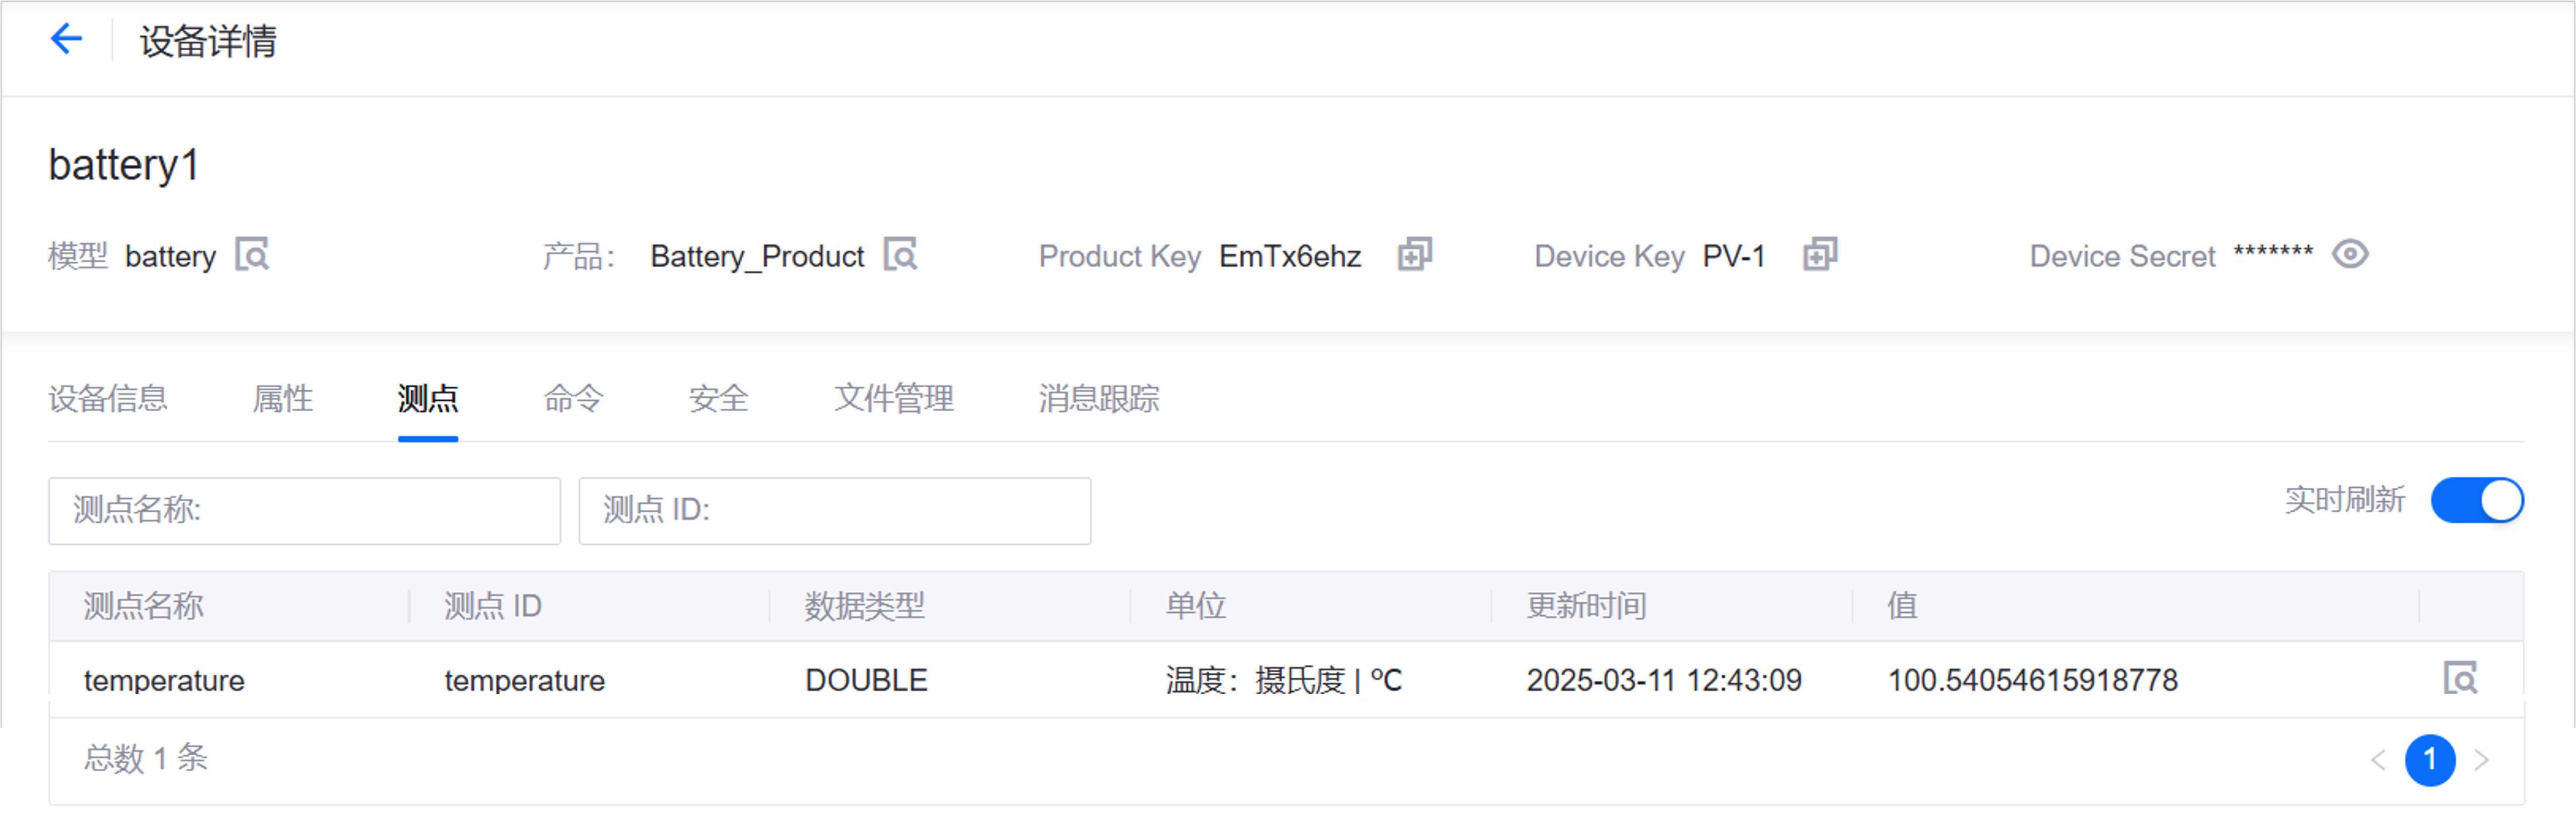Open Battery_Product details icon
Image resolution: width=2576 pixels, height=826 pixels.
pyautogui.click(x=900, y=255)
